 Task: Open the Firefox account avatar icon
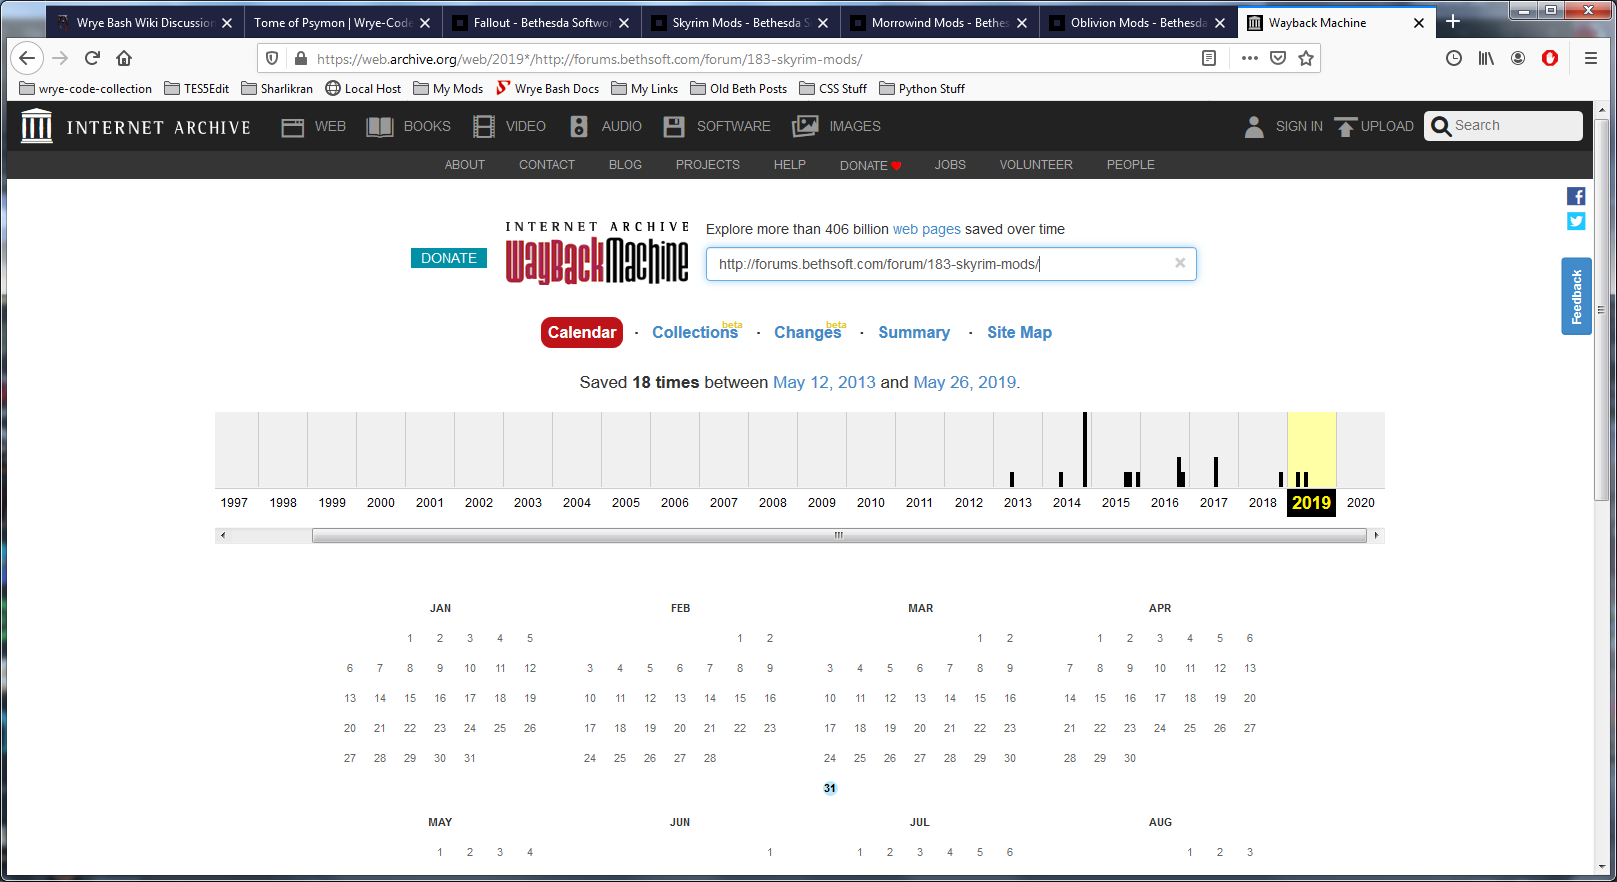pyautogui.click(x=1518, y=58)
